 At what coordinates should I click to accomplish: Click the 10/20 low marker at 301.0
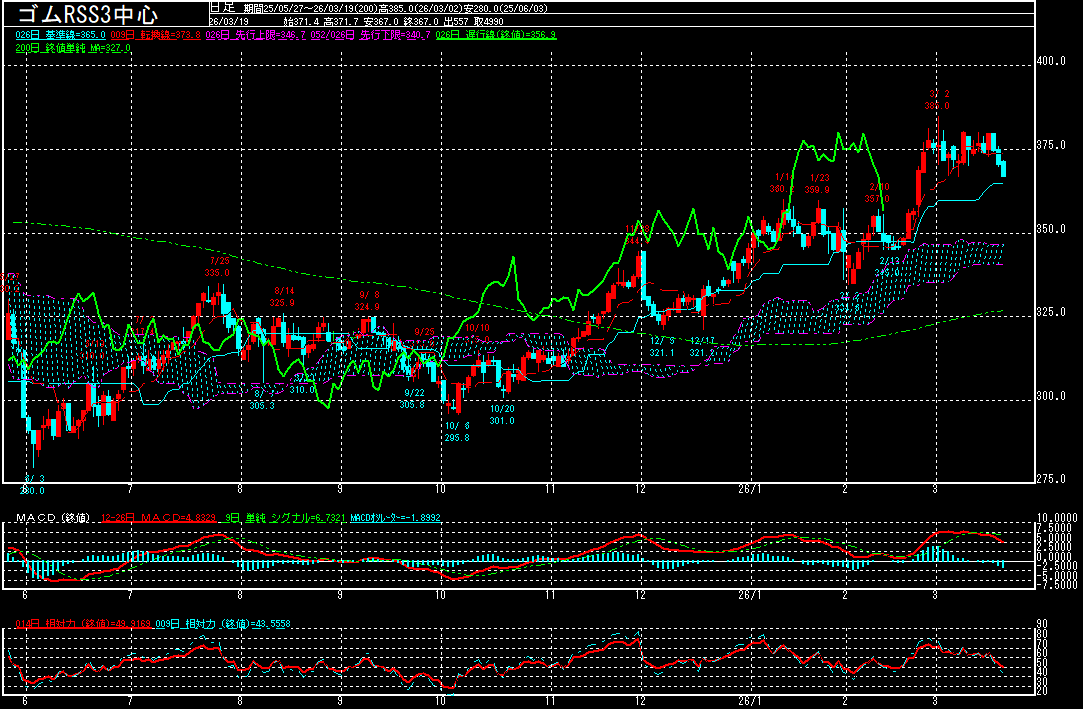(x=502, y=414)
